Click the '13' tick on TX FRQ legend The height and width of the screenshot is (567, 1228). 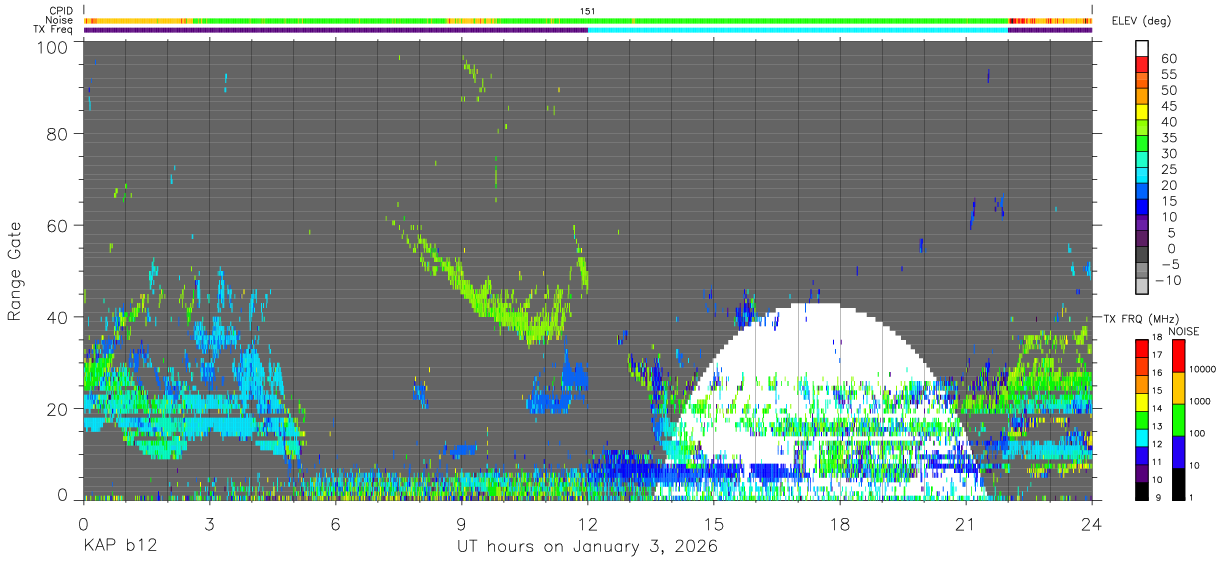pos(1158,428)
